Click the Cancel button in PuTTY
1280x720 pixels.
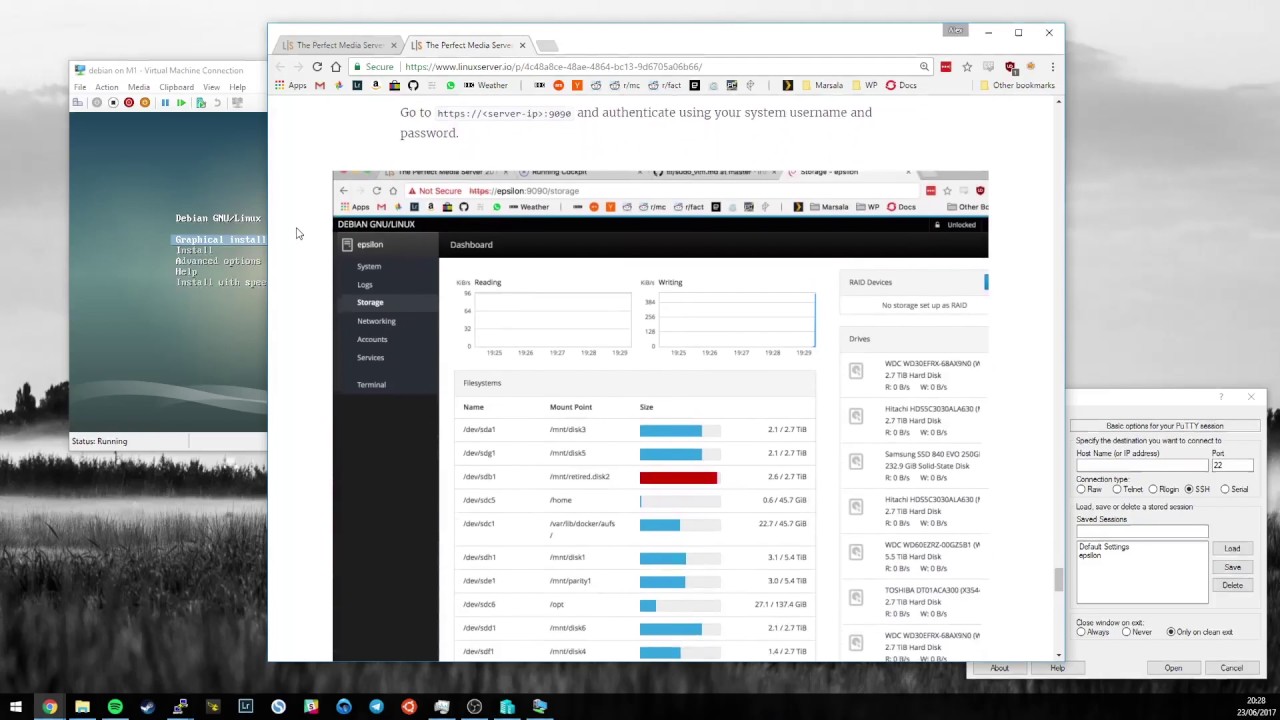click(x=1231, y=668)
